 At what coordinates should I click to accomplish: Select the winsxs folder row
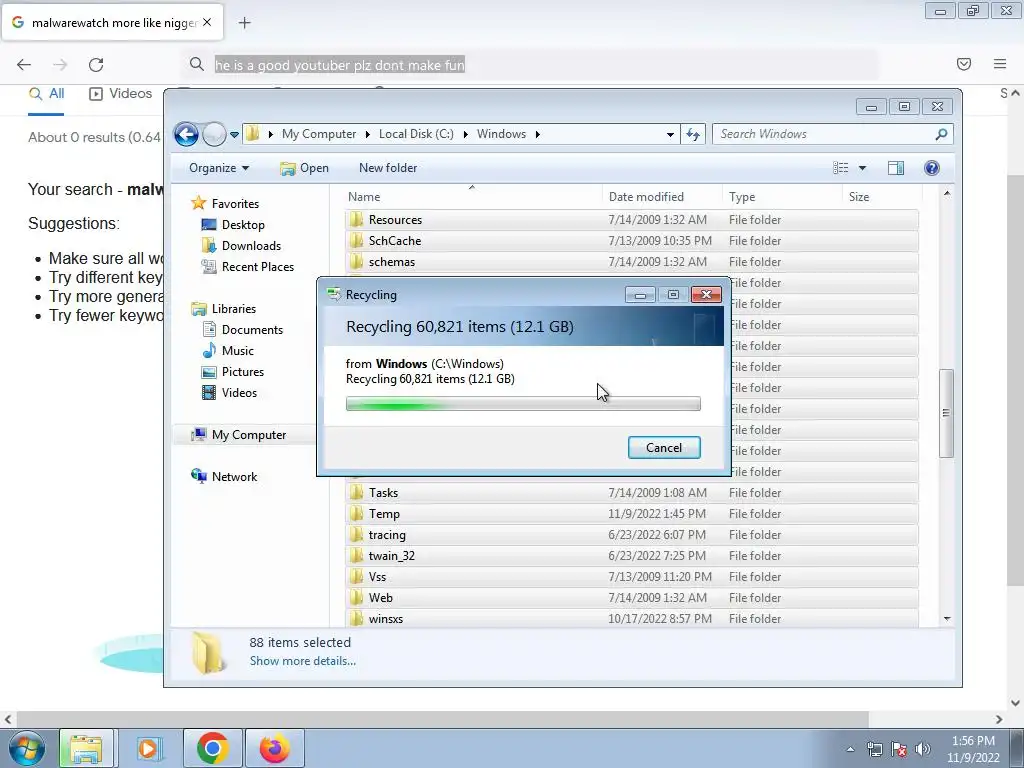point(632,618)
